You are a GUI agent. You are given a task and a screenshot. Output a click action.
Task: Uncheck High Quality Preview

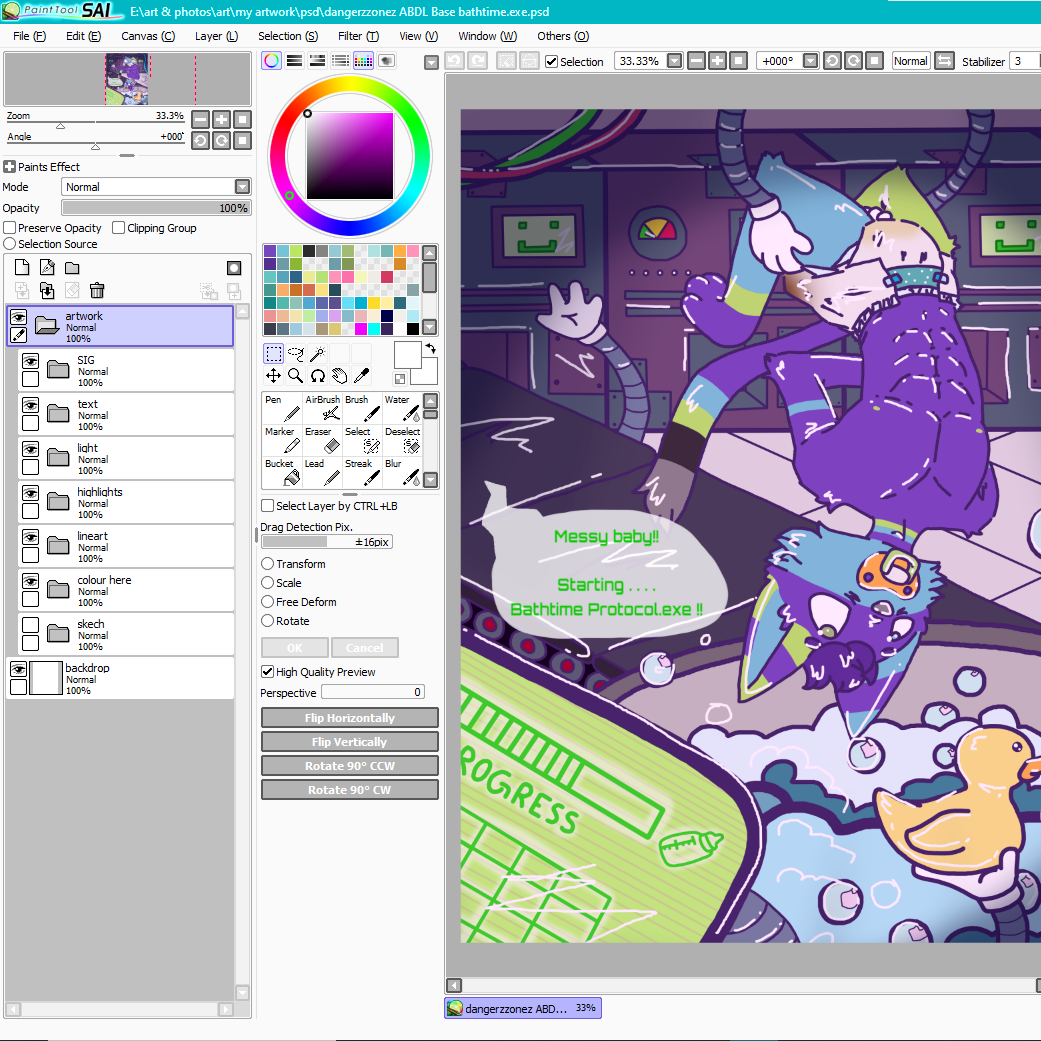coord(268,672)
